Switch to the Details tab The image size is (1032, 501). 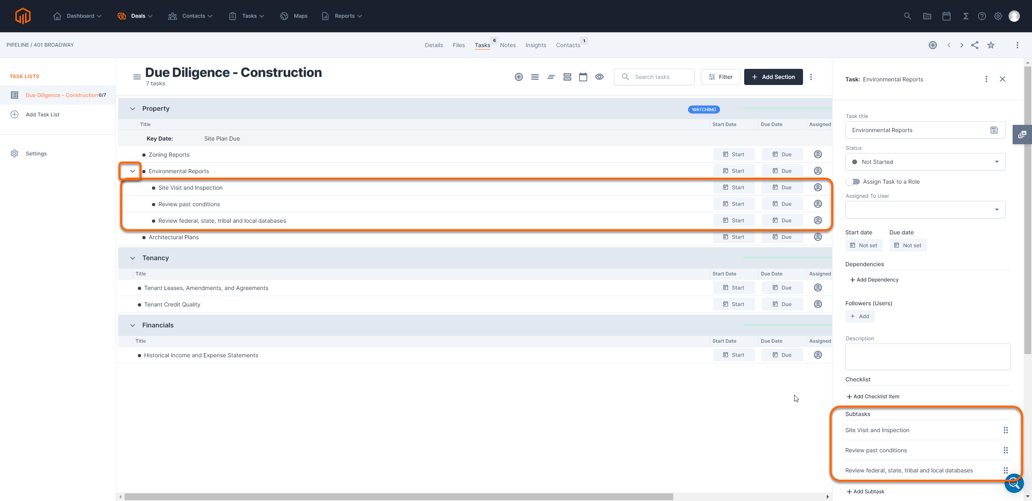(x=434, y=45)
